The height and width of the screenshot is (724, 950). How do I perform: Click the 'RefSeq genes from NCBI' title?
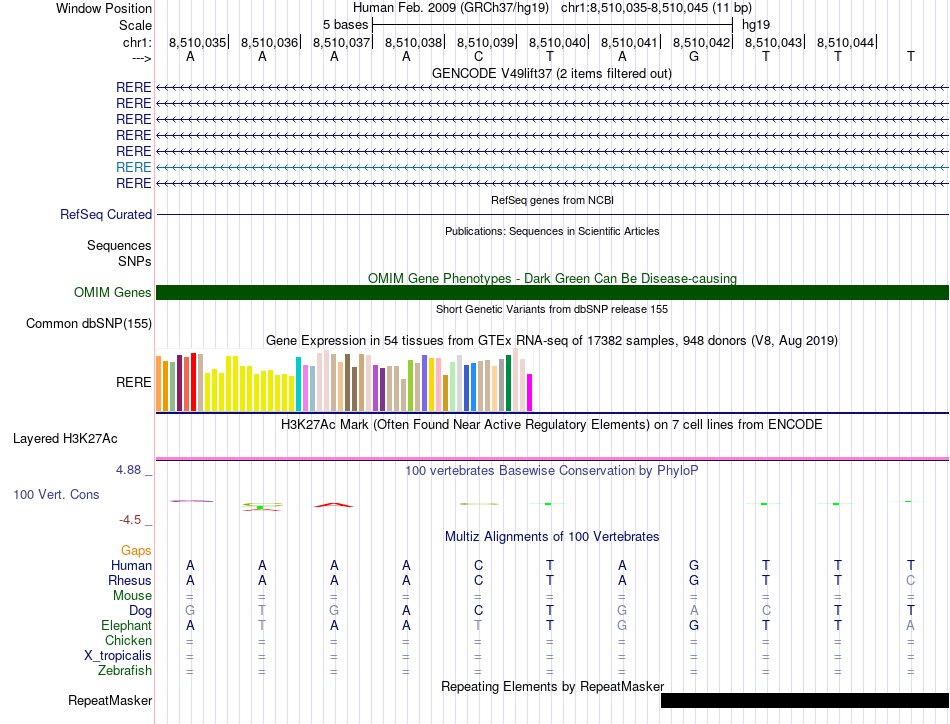coord(552,200)
